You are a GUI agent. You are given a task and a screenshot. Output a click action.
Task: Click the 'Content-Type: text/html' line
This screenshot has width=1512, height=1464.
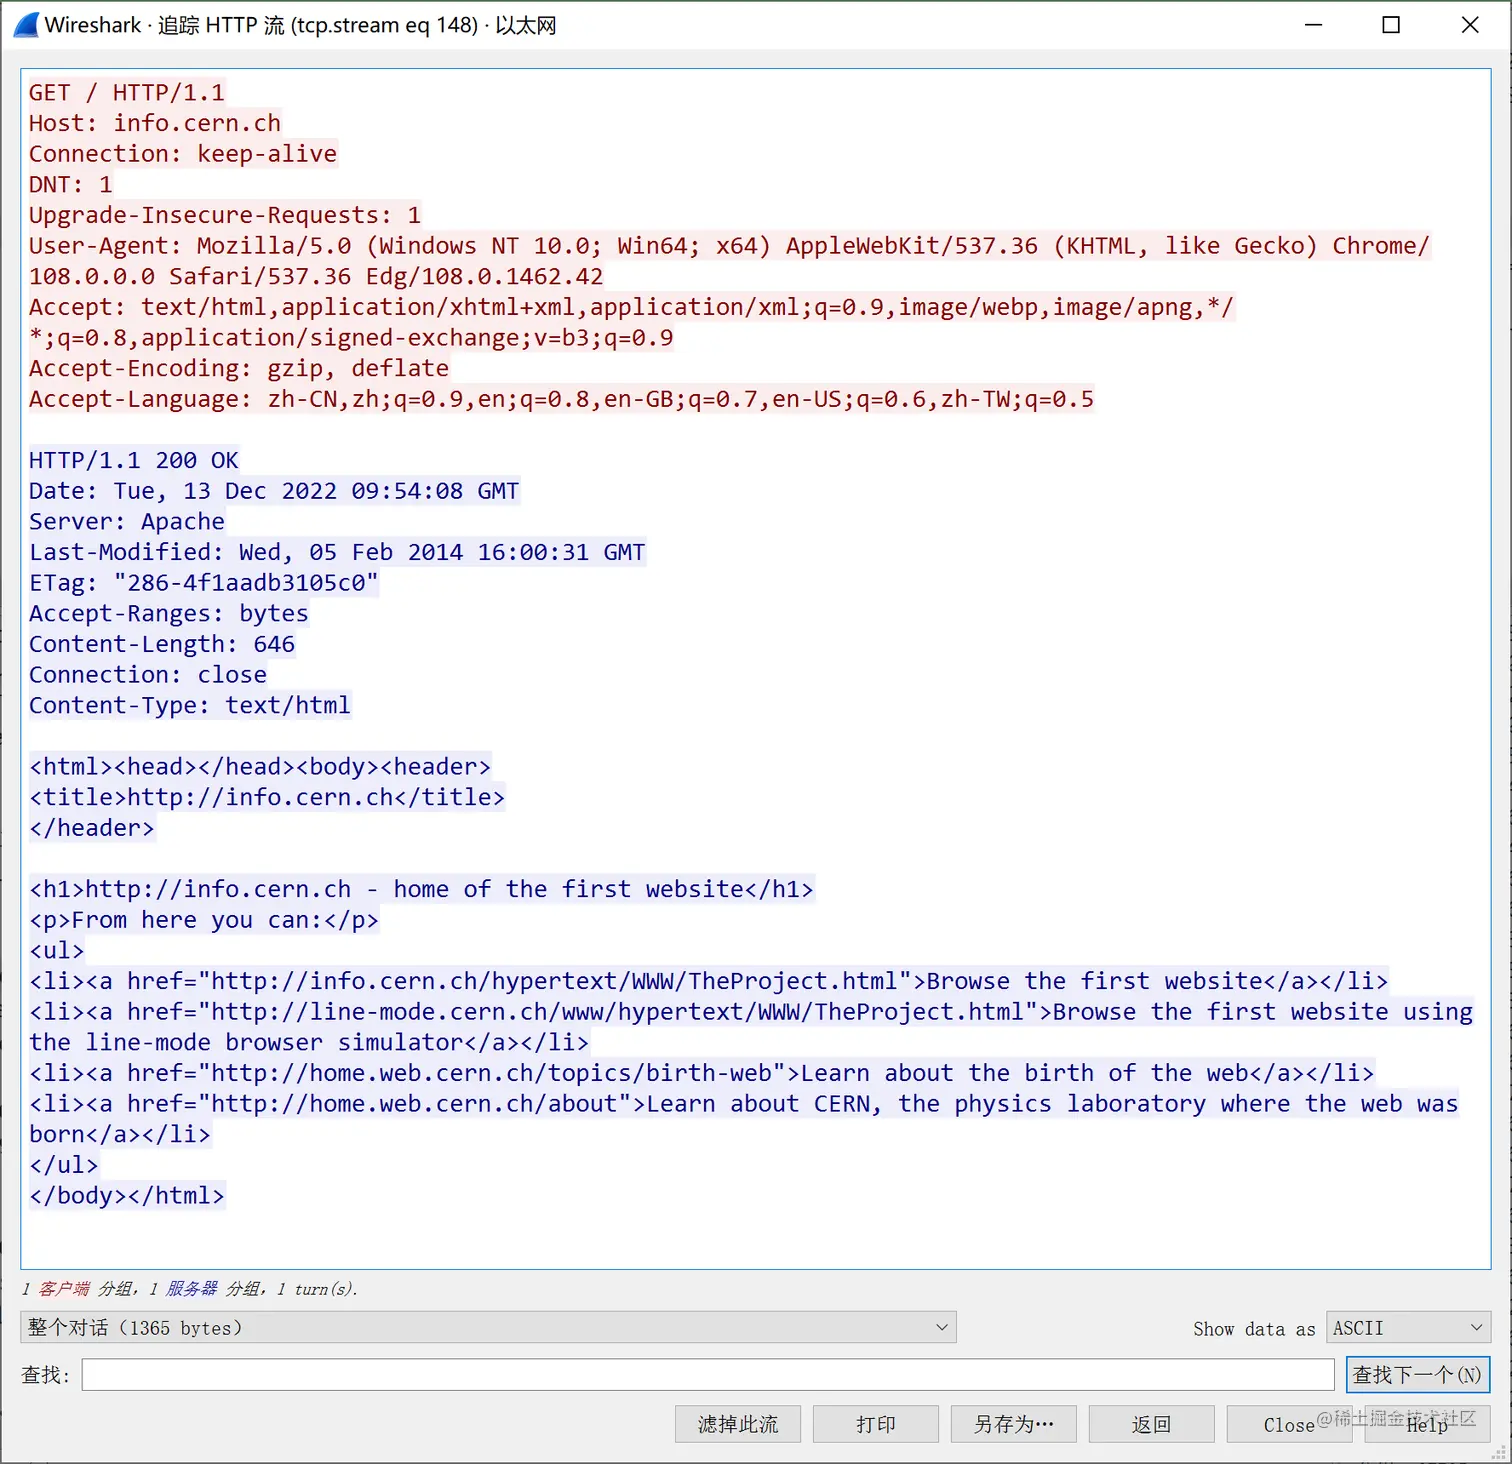pos(190,705)
